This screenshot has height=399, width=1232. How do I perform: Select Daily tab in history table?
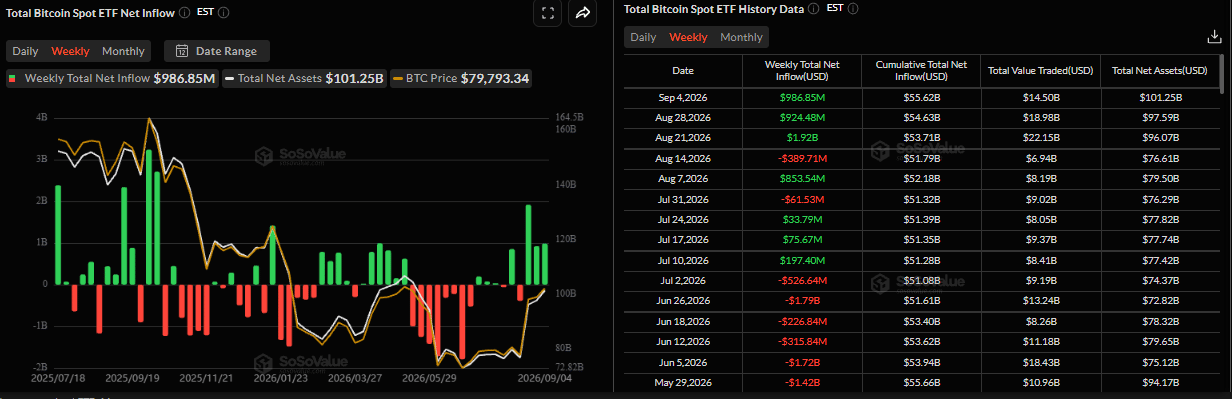(643, 37)
